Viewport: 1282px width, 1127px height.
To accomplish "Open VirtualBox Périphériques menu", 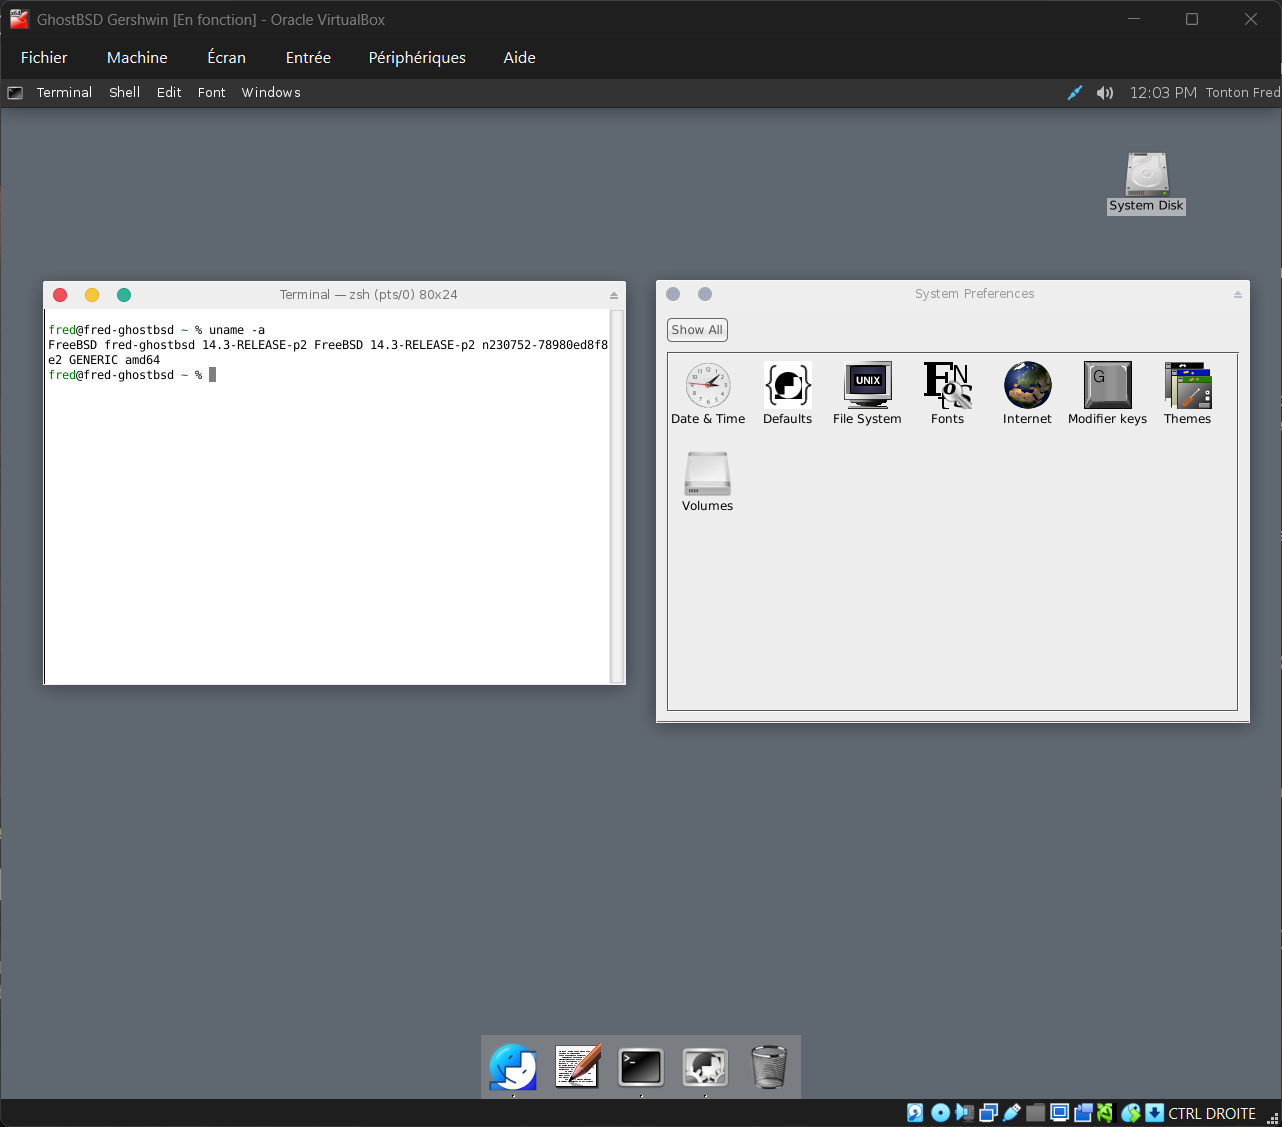I will click(x=417, y=58).
